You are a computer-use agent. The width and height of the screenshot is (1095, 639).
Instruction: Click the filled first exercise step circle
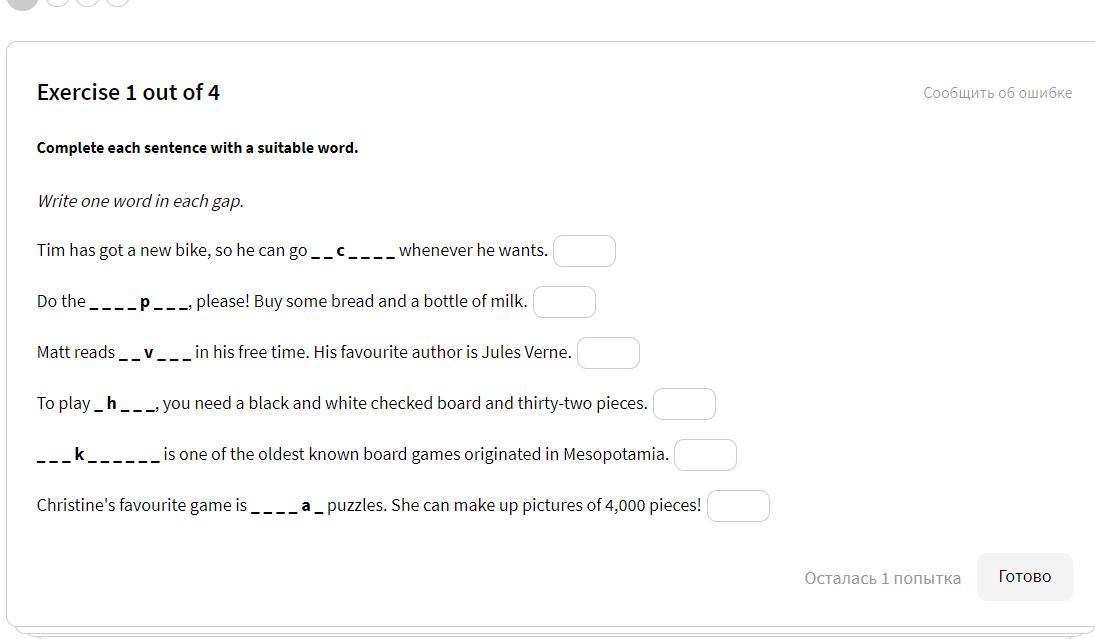tap(22, 1)
